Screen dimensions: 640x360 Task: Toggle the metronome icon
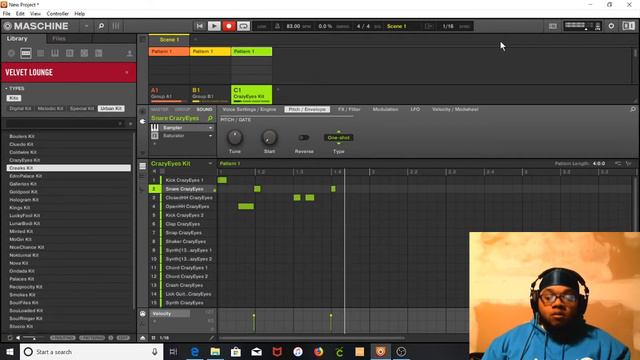[x=277, y=26]
